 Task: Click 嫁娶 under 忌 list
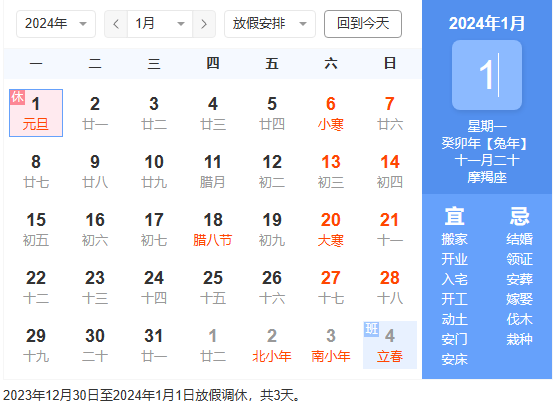[x=520, y=299]
